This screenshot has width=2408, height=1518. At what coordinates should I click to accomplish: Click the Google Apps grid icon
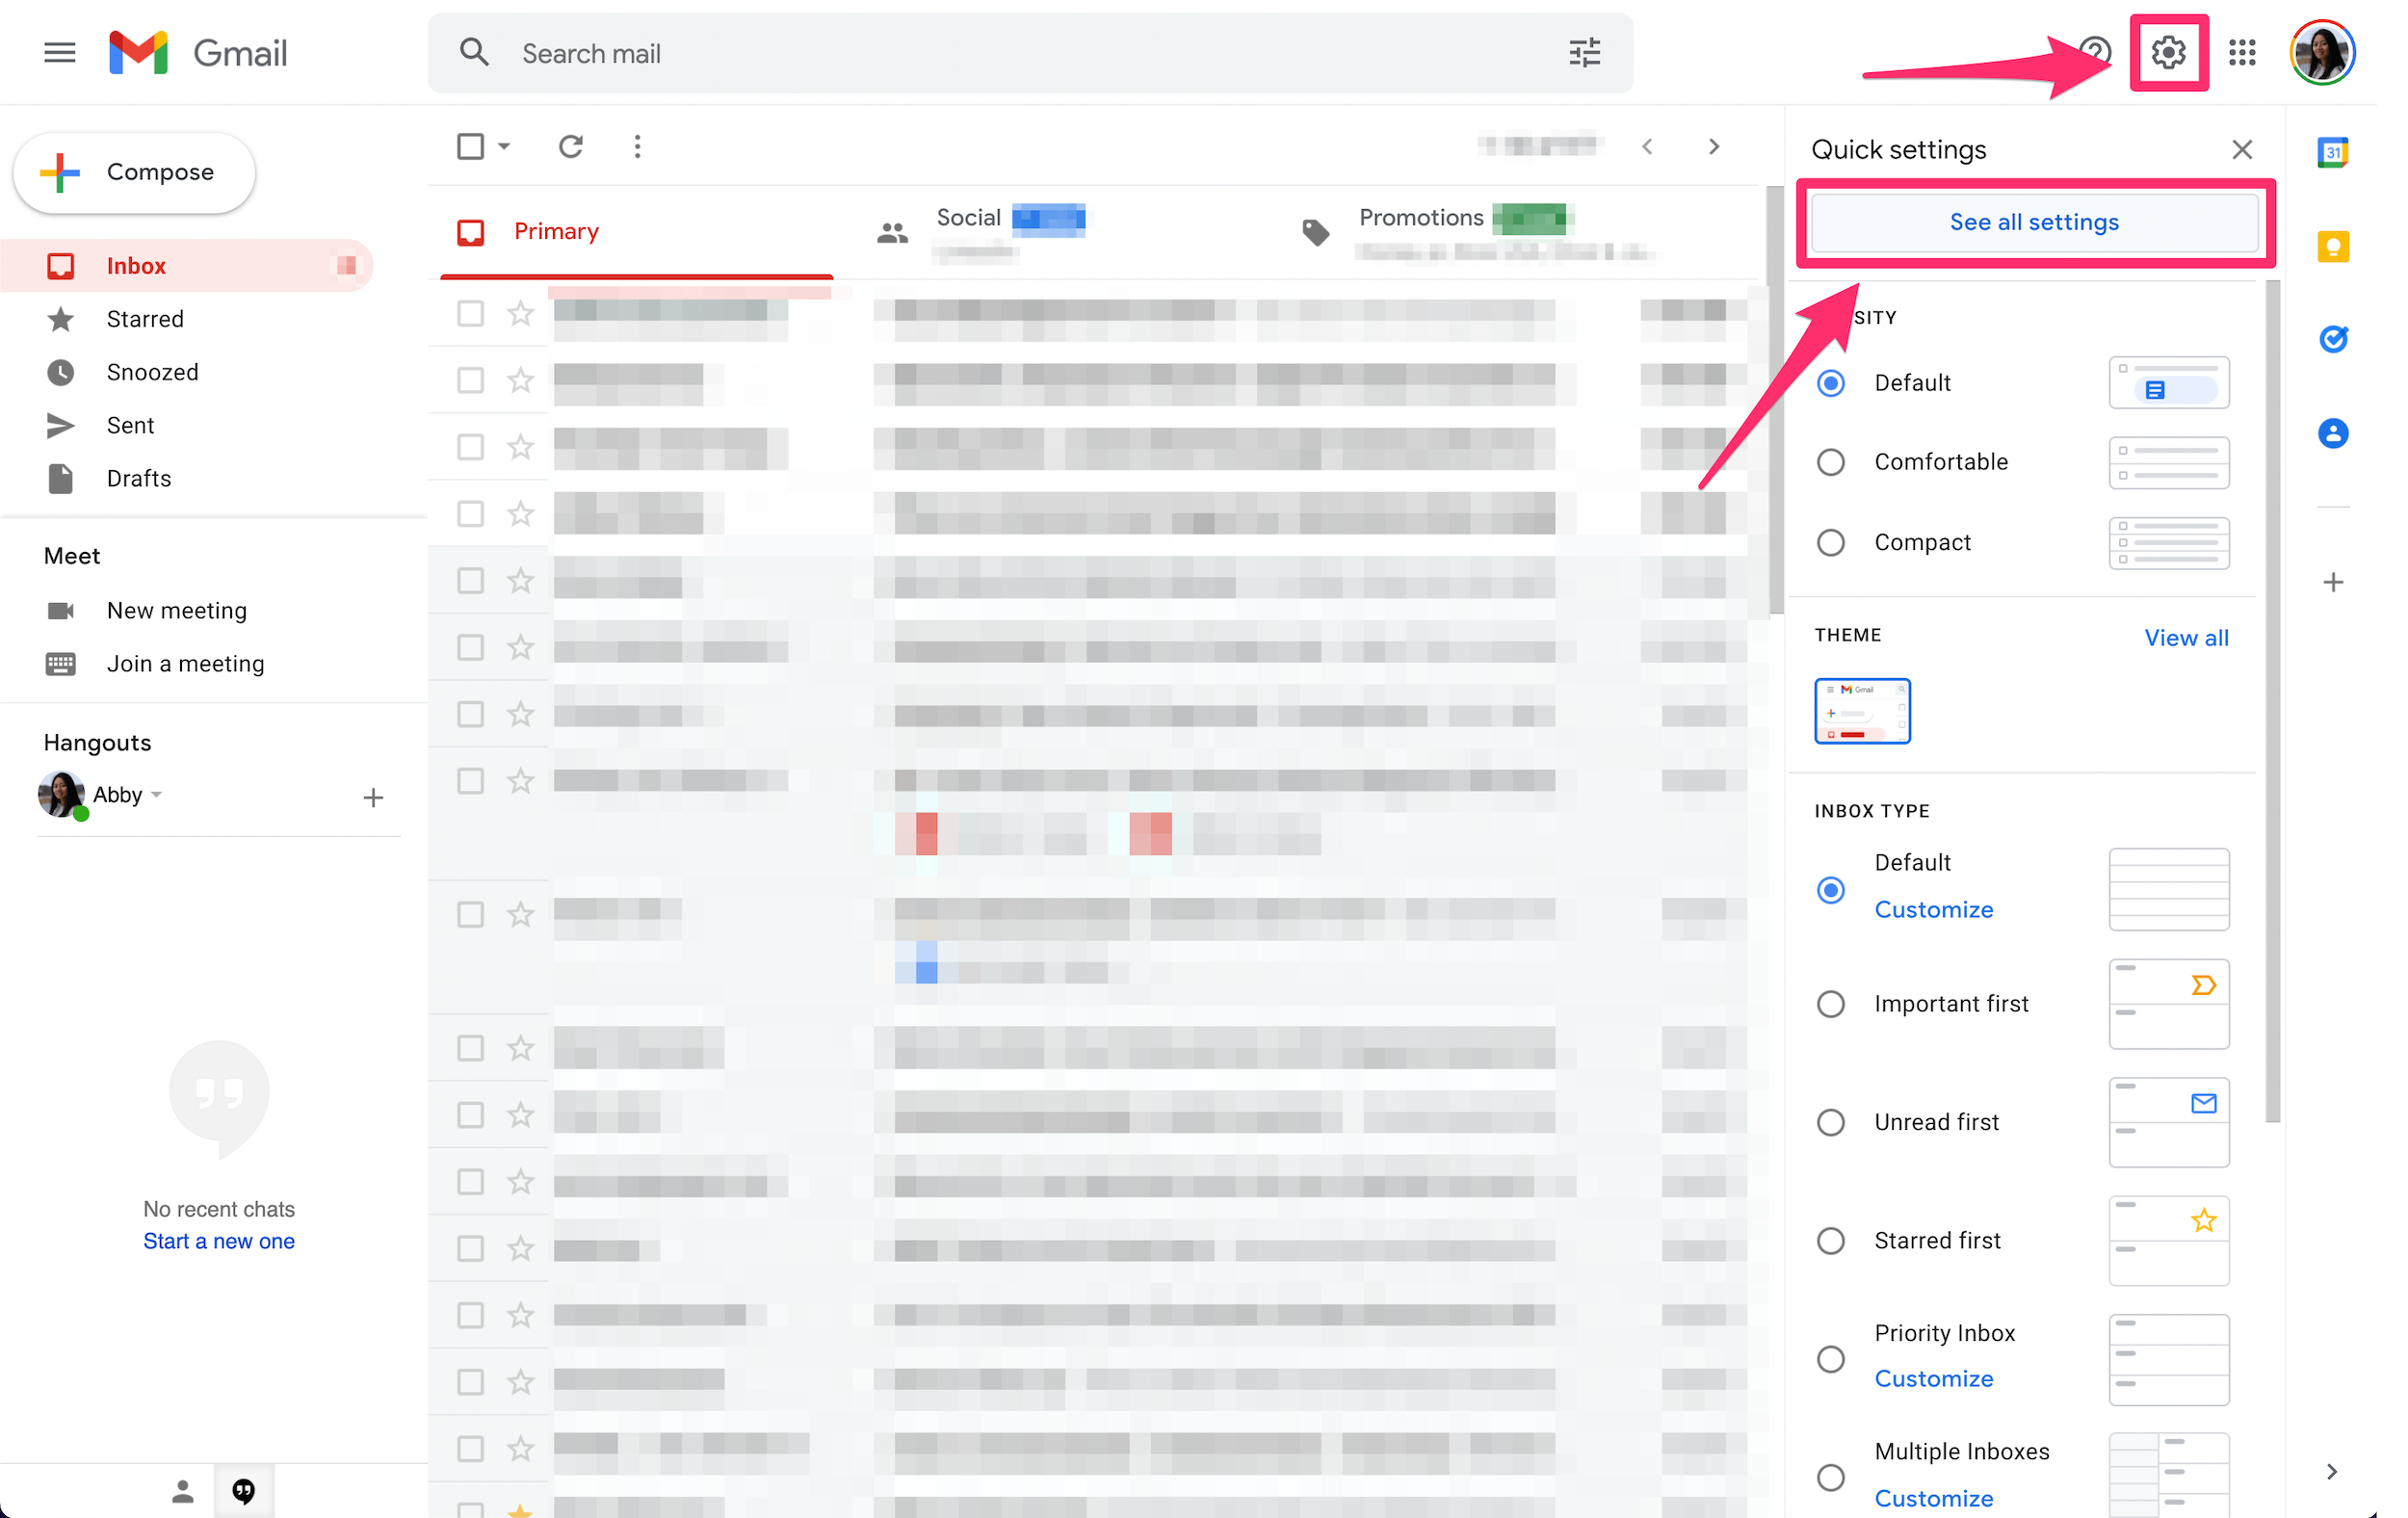click(x=2243, y=52)
